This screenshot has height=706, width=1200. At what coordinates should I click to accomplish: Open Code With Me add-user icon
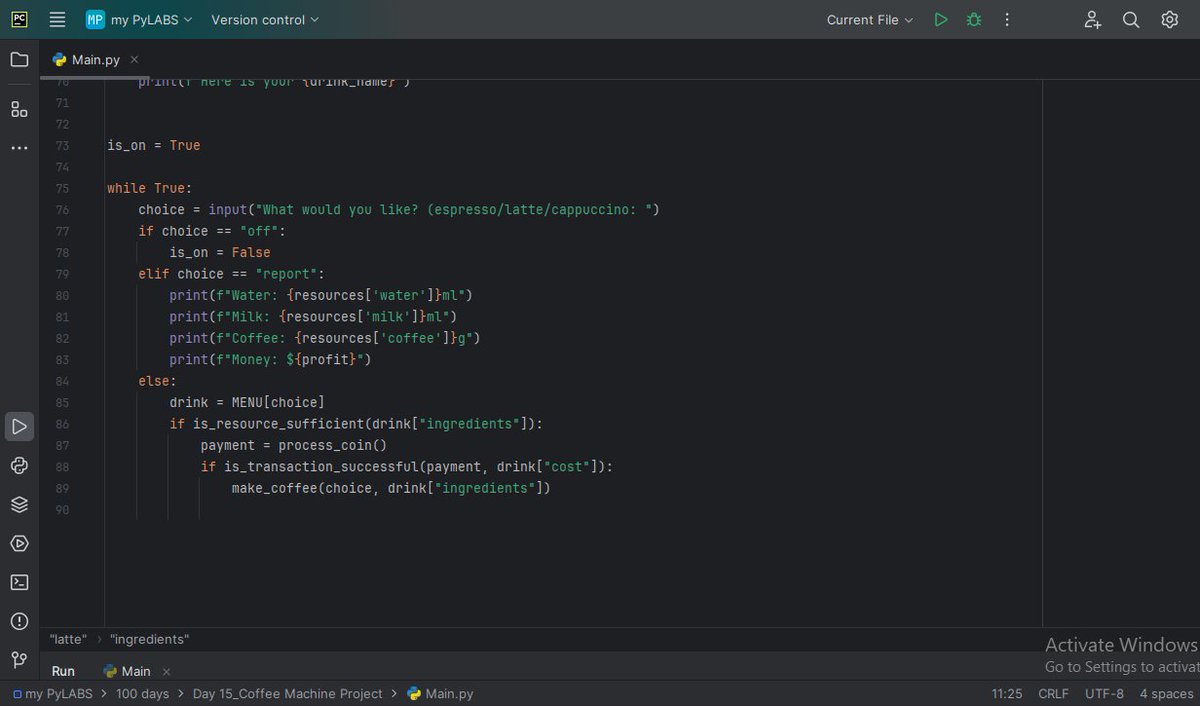coord(1093,20)
